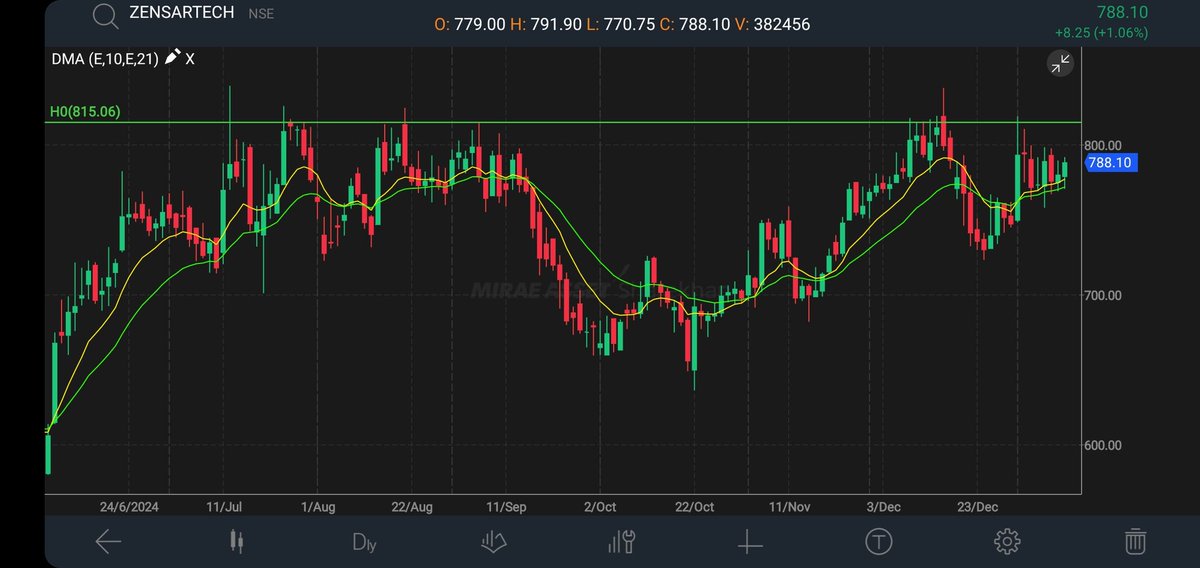Click the 788.10 current price tag on the axis
This screenshot has height=568, width=1200.
pos(1112,163)
